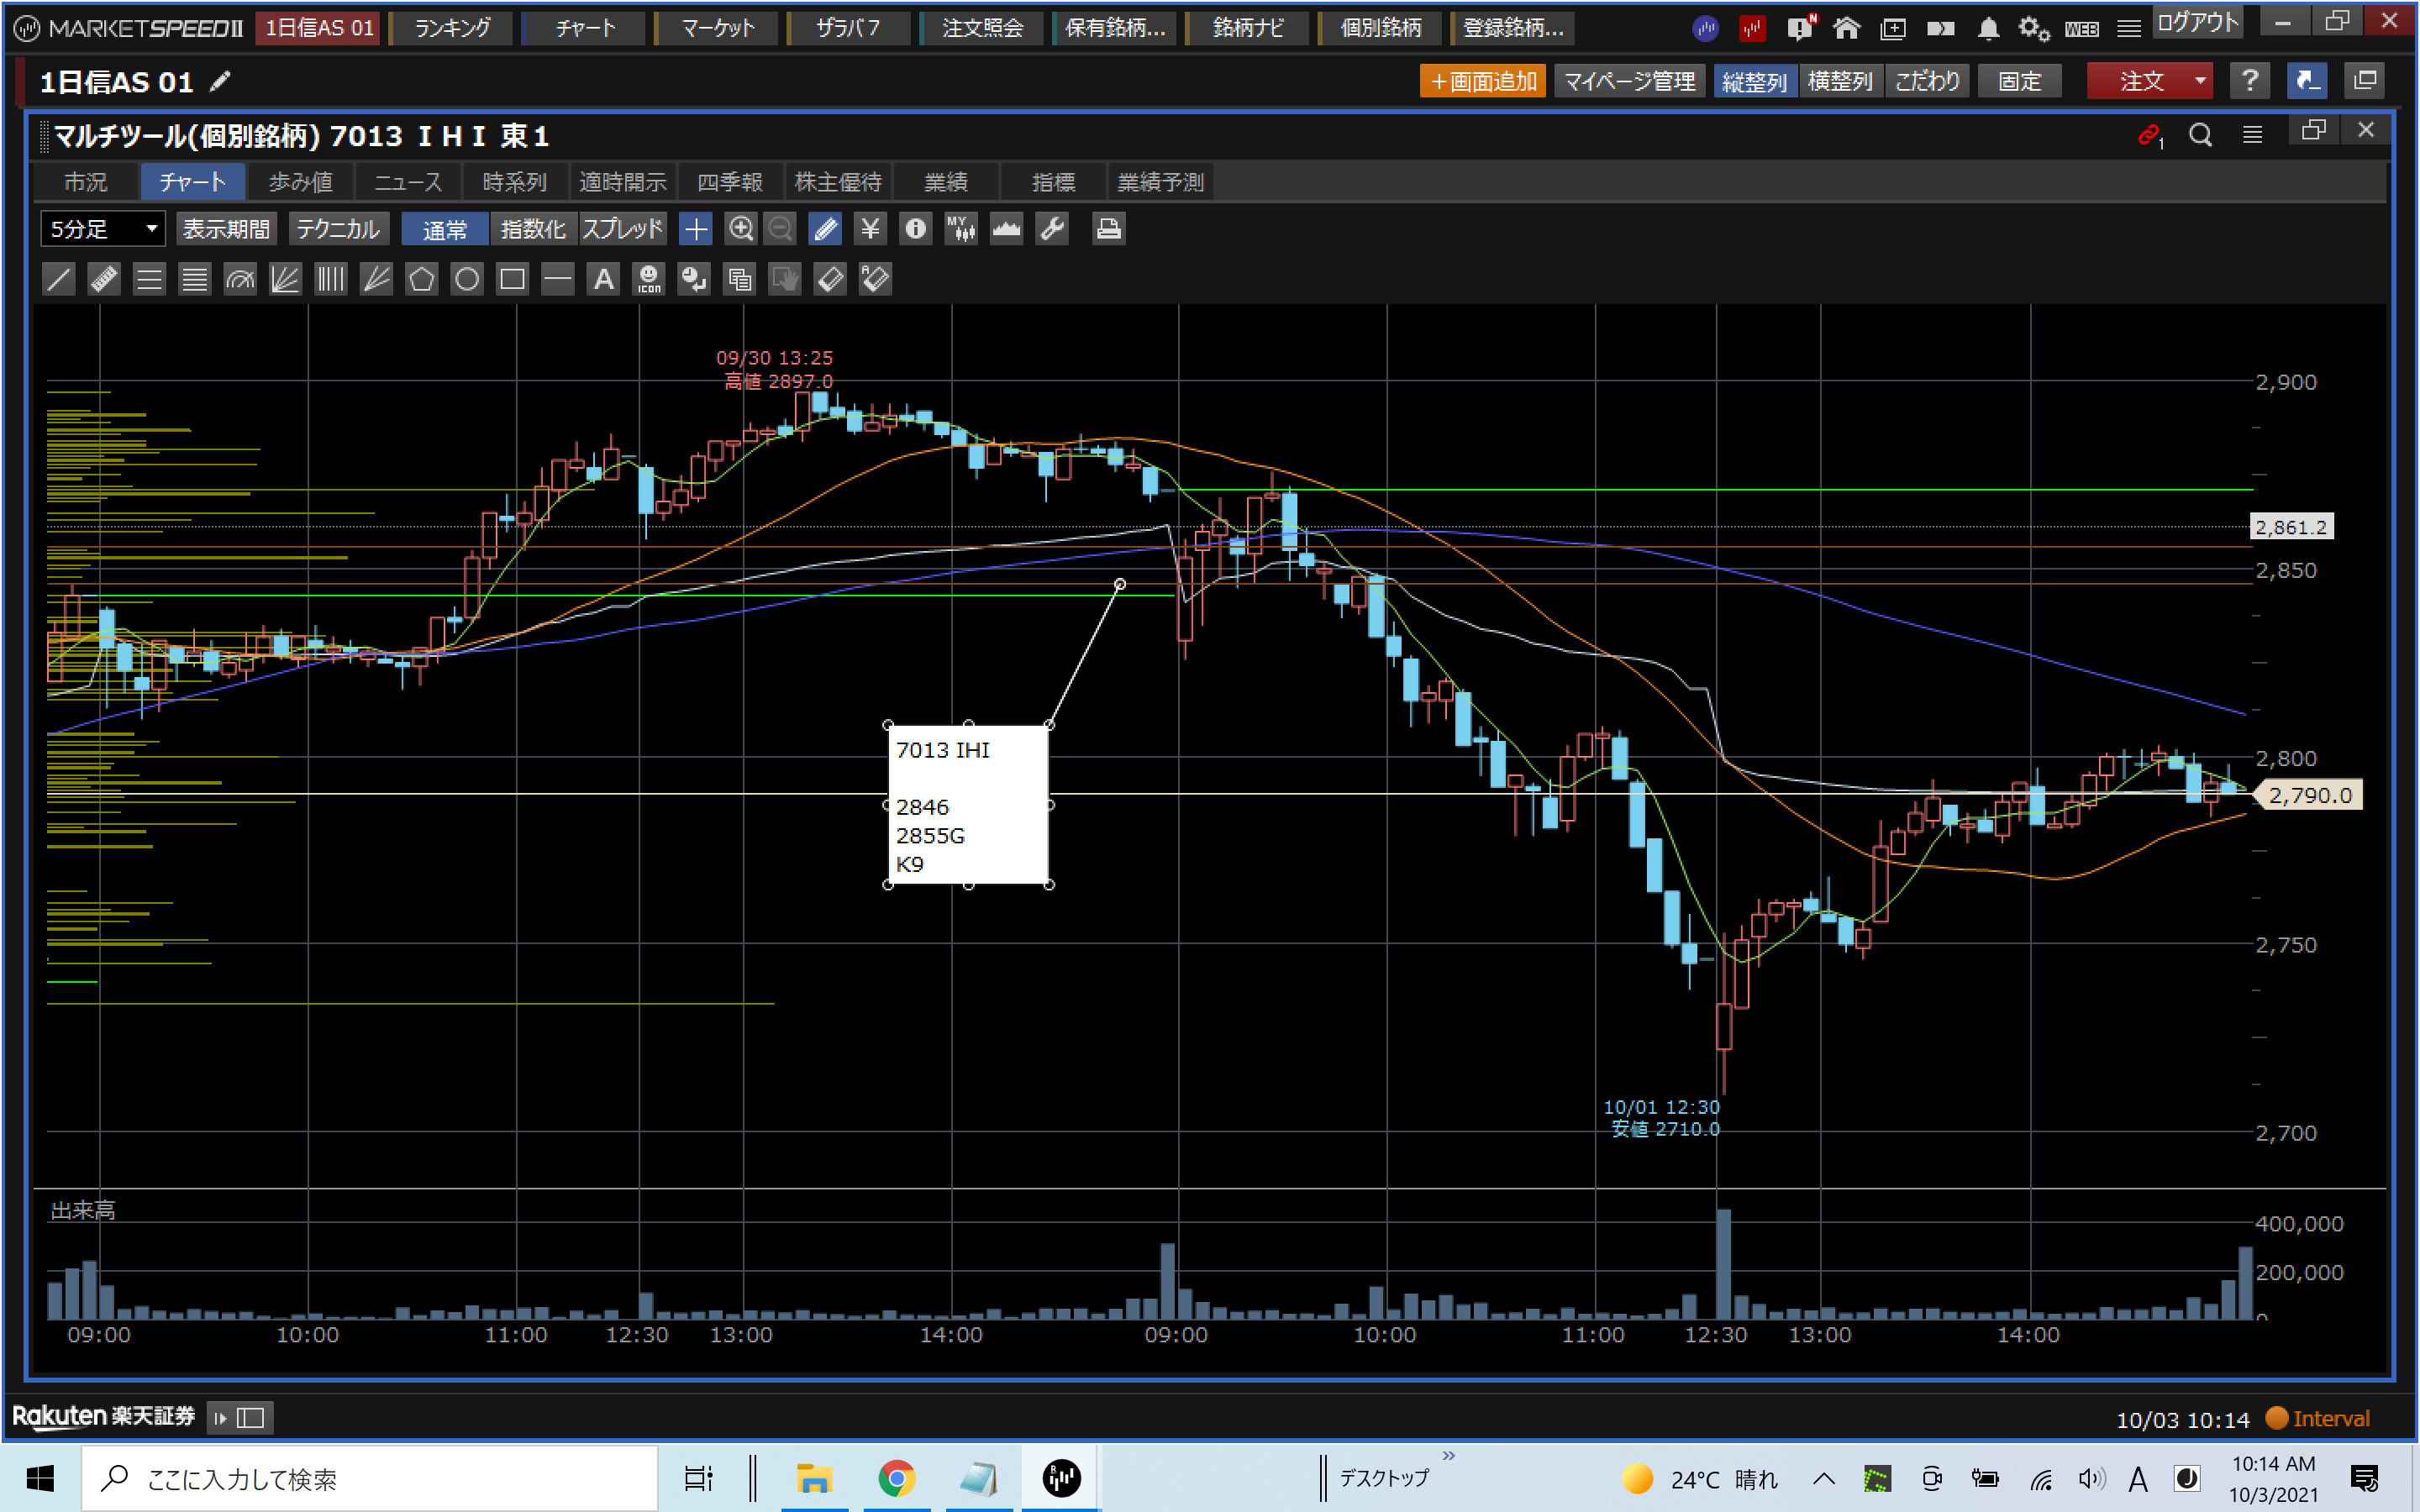The height and width of the screenshot is (1512, 2420).
Task: Toggle the drawing pencil mode button
Action: tap(825, 229)
